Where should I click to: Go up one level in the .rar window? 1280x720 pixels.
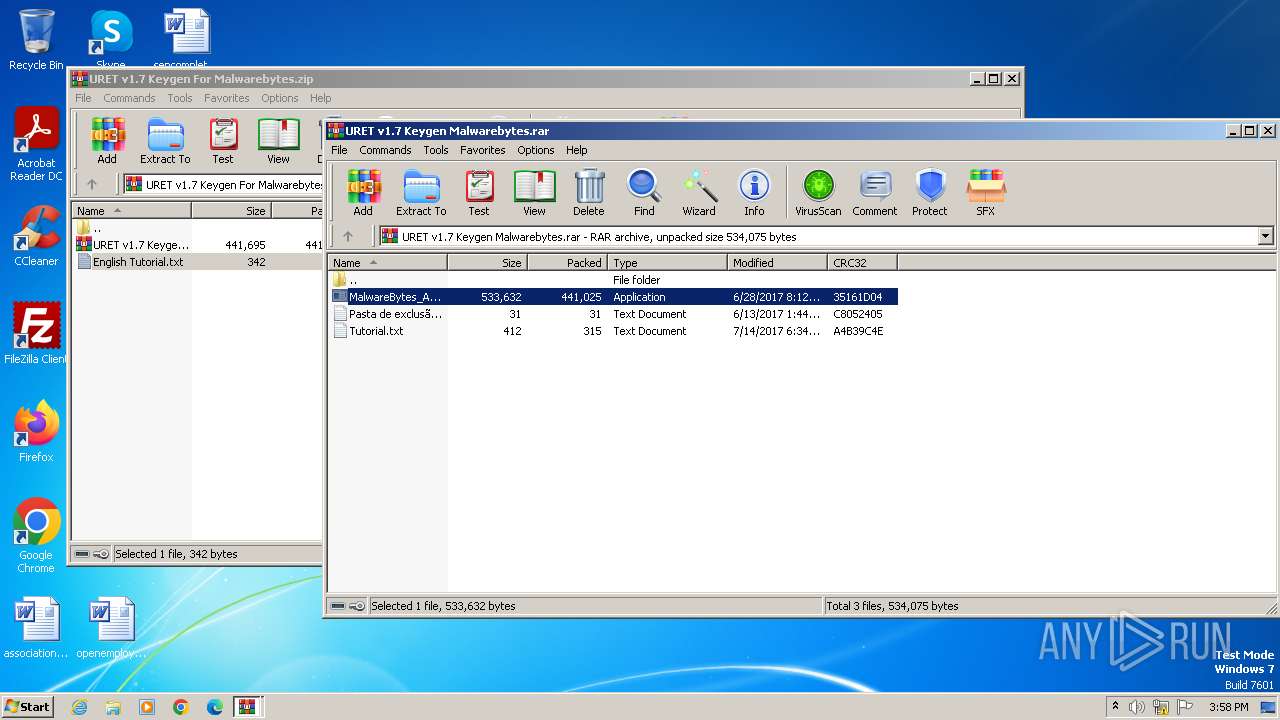(348, 237)
